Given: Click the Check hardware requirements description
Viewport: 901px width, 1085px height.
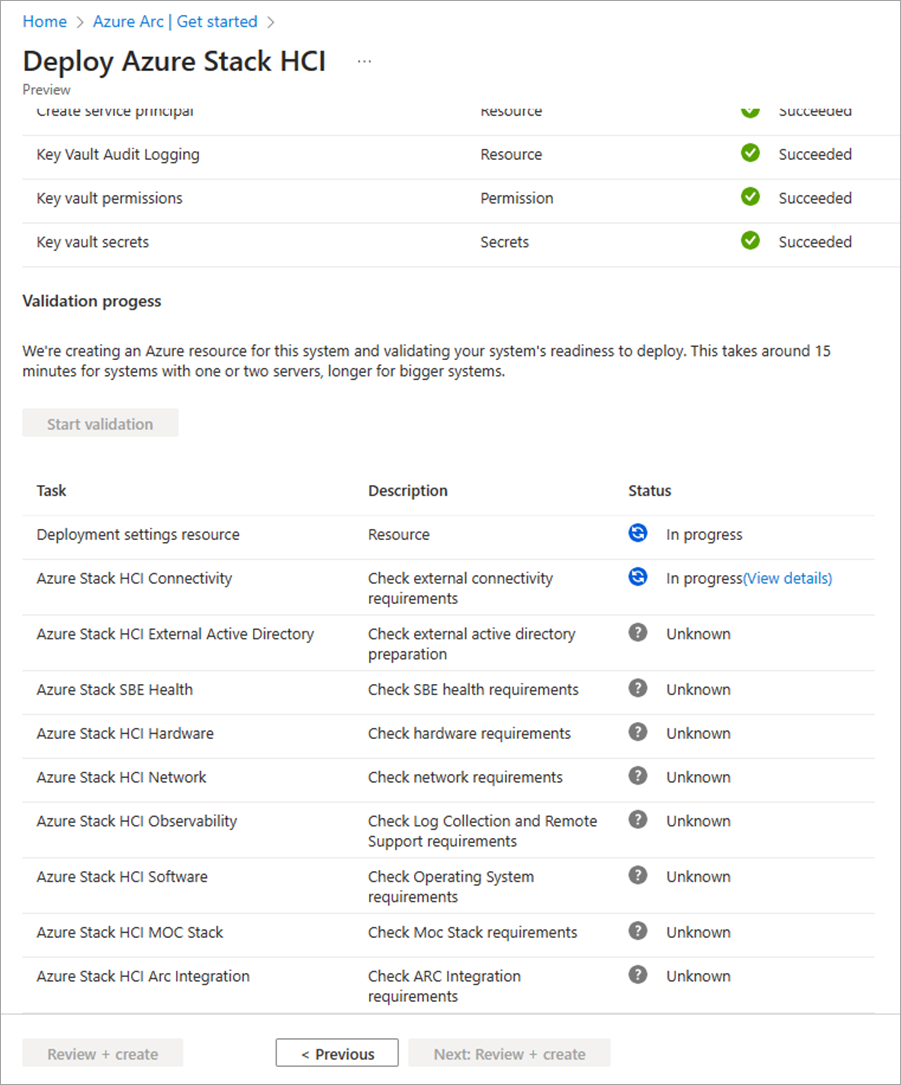Looking at the screenshot, I should [x=469, y=733].
